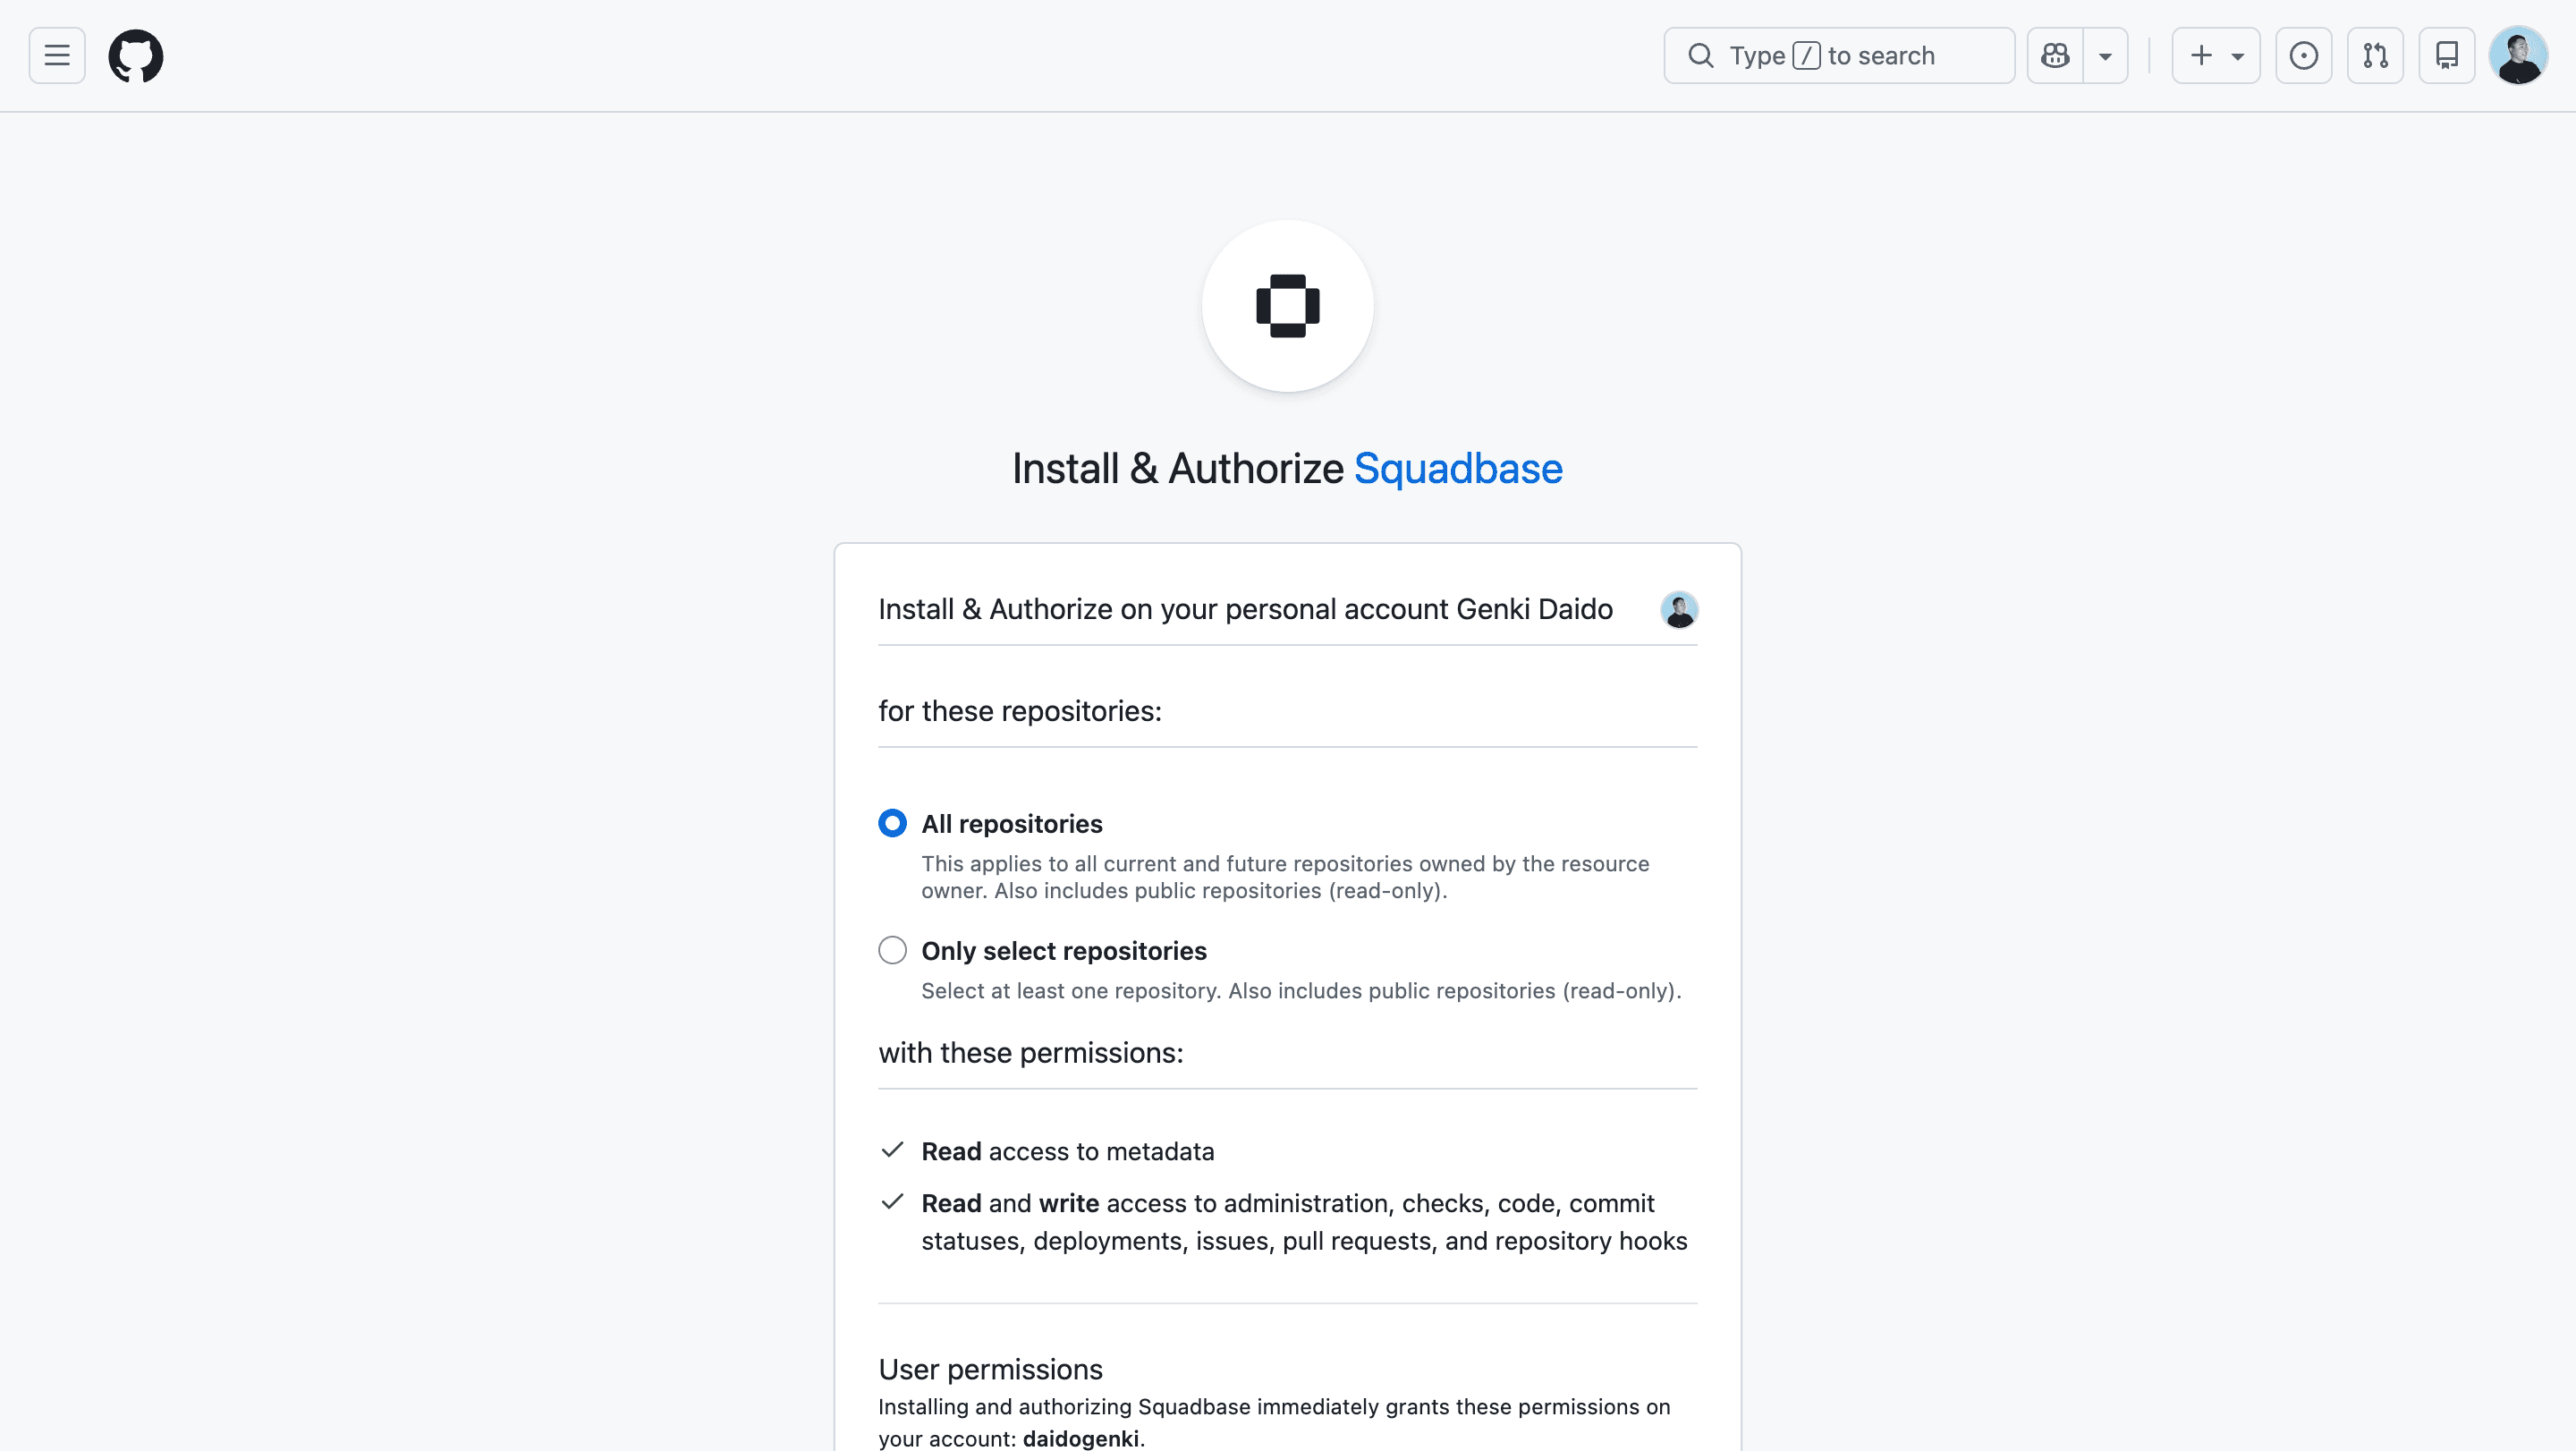Viewport: 2576px width, 1451px height.
Task: Click 'All repositories' label text
Action: click(1011, 824)
